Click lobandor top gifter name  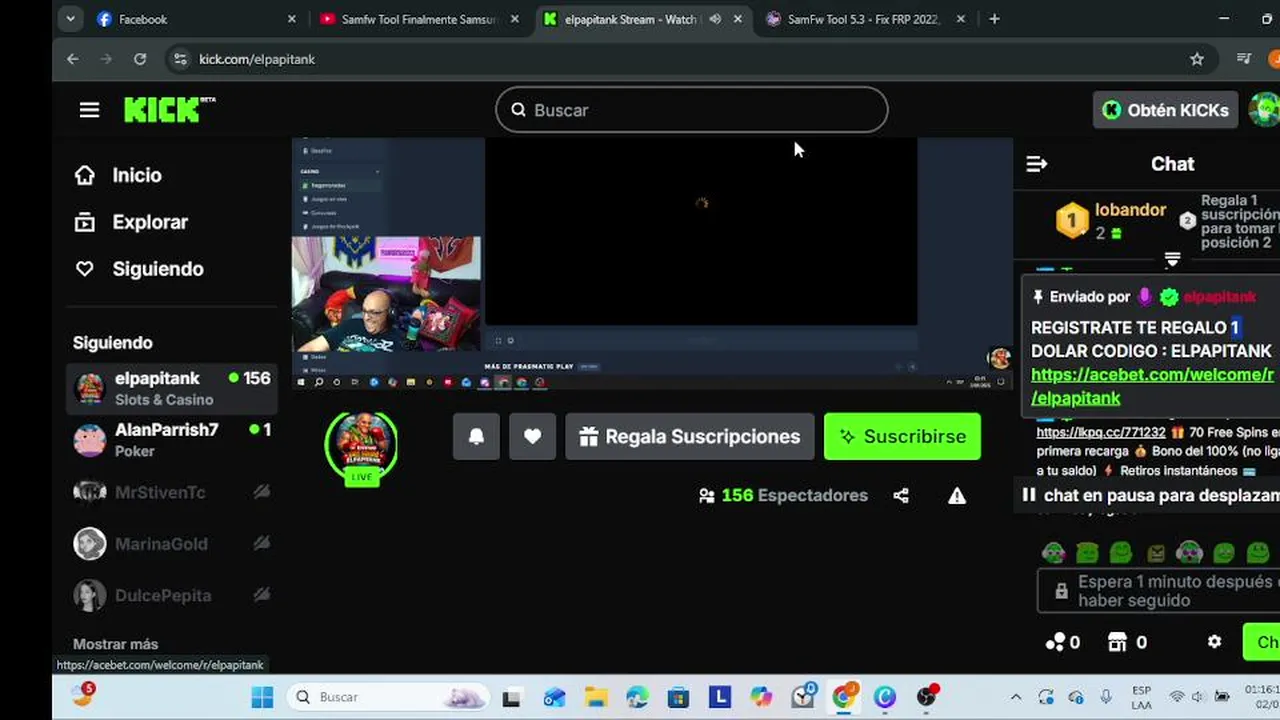point(1130,210)
